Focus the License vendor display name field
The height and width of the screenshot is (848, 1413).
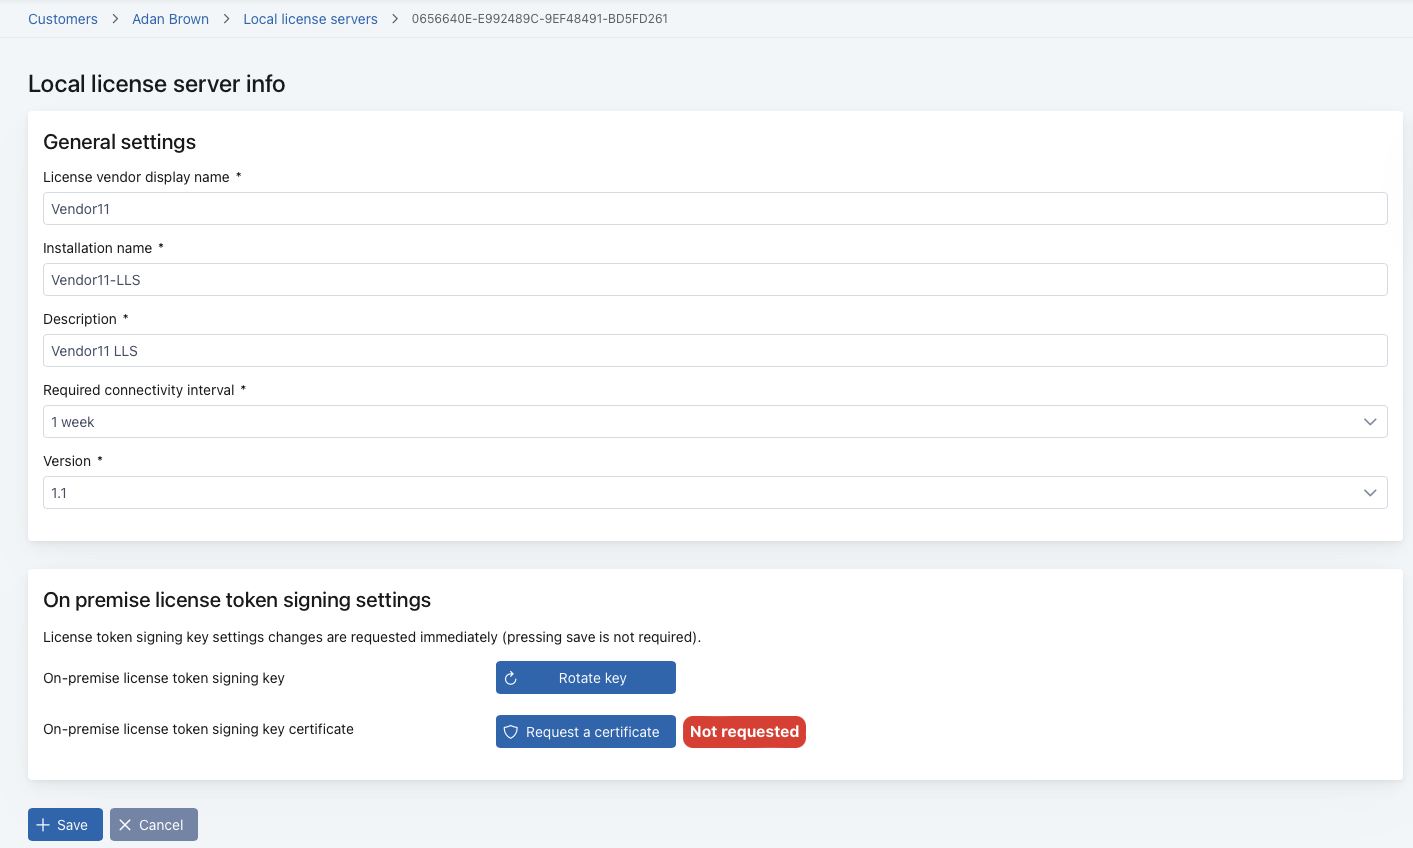[715, 209]
